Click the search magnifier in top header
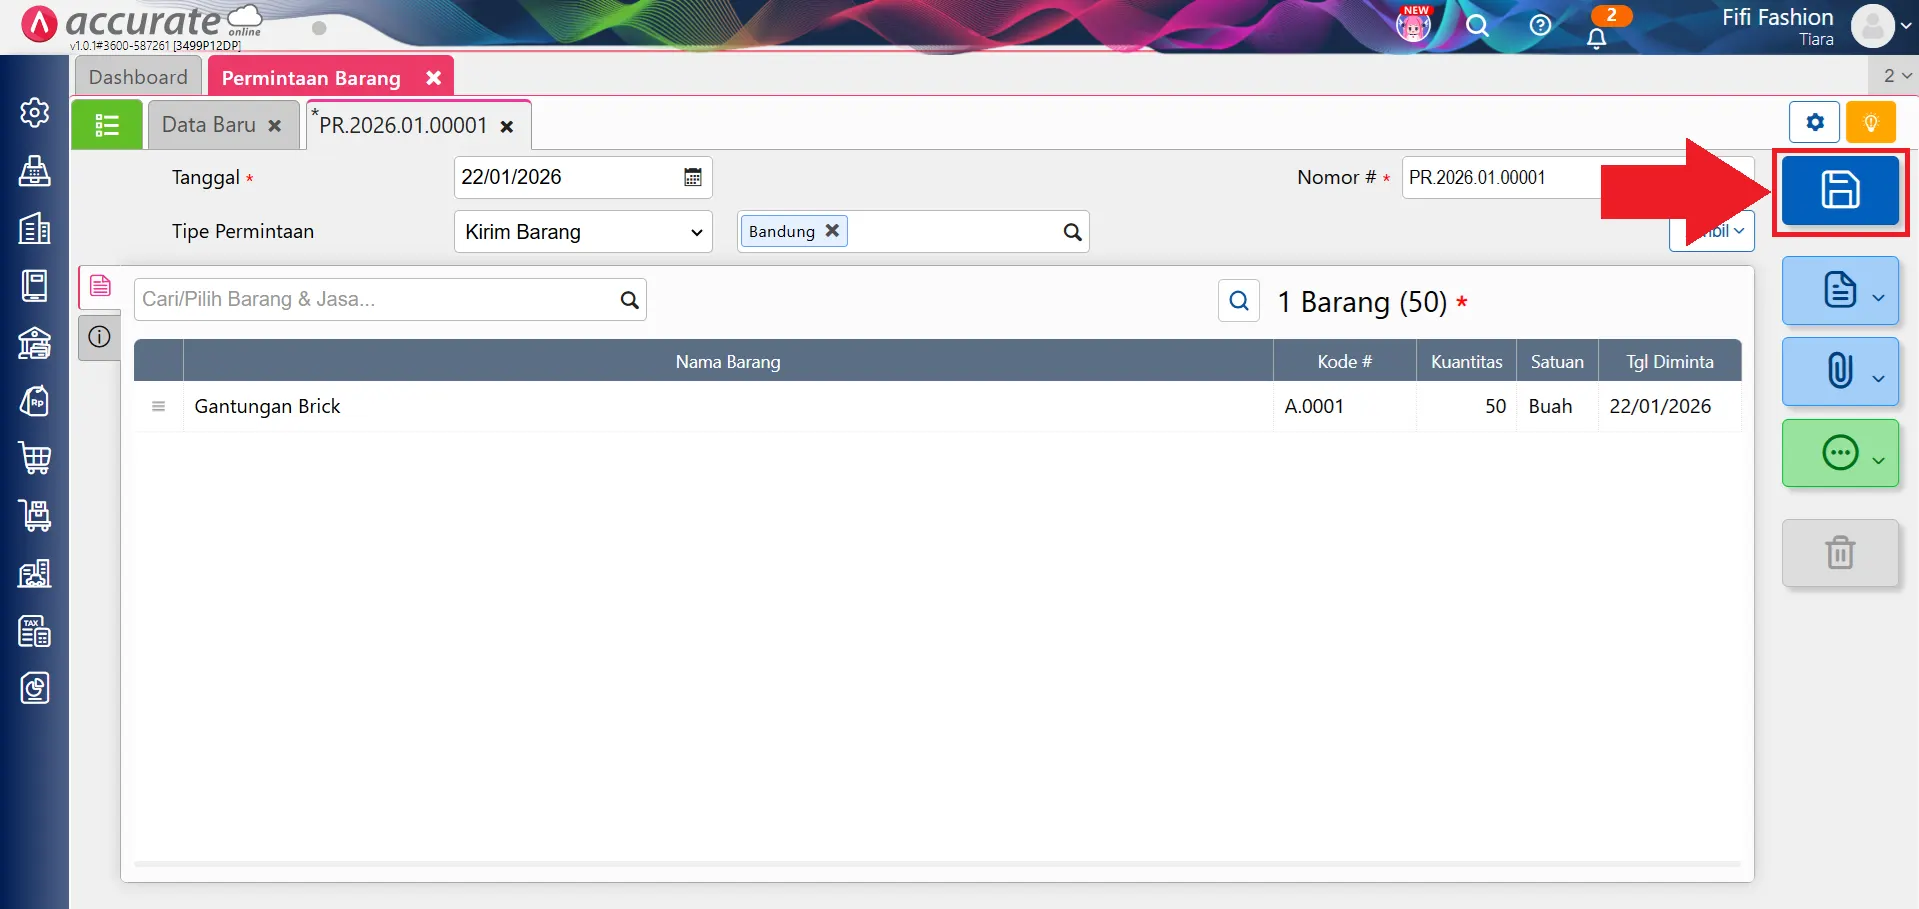The width and height of the screenshot is (1919, 909). [1477, 26]
